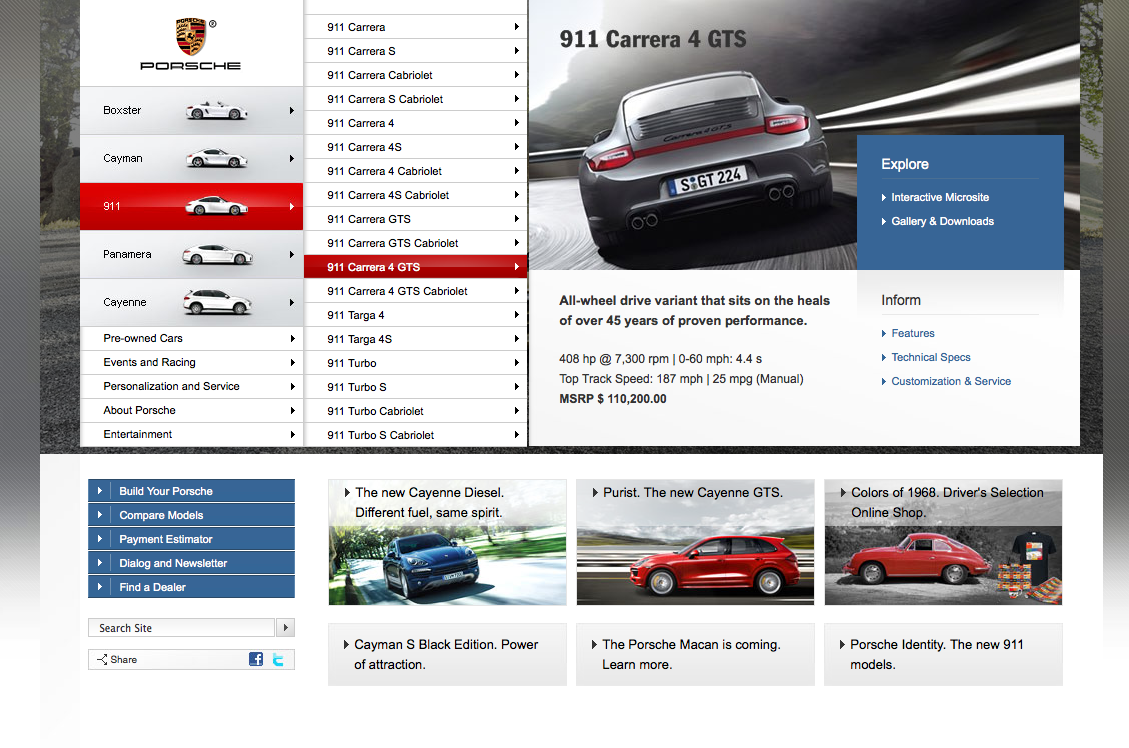Click the Facebook share icon
The height and width of the screenshot is (748, 1129).
pyautogui.click(x=256, y=659)
